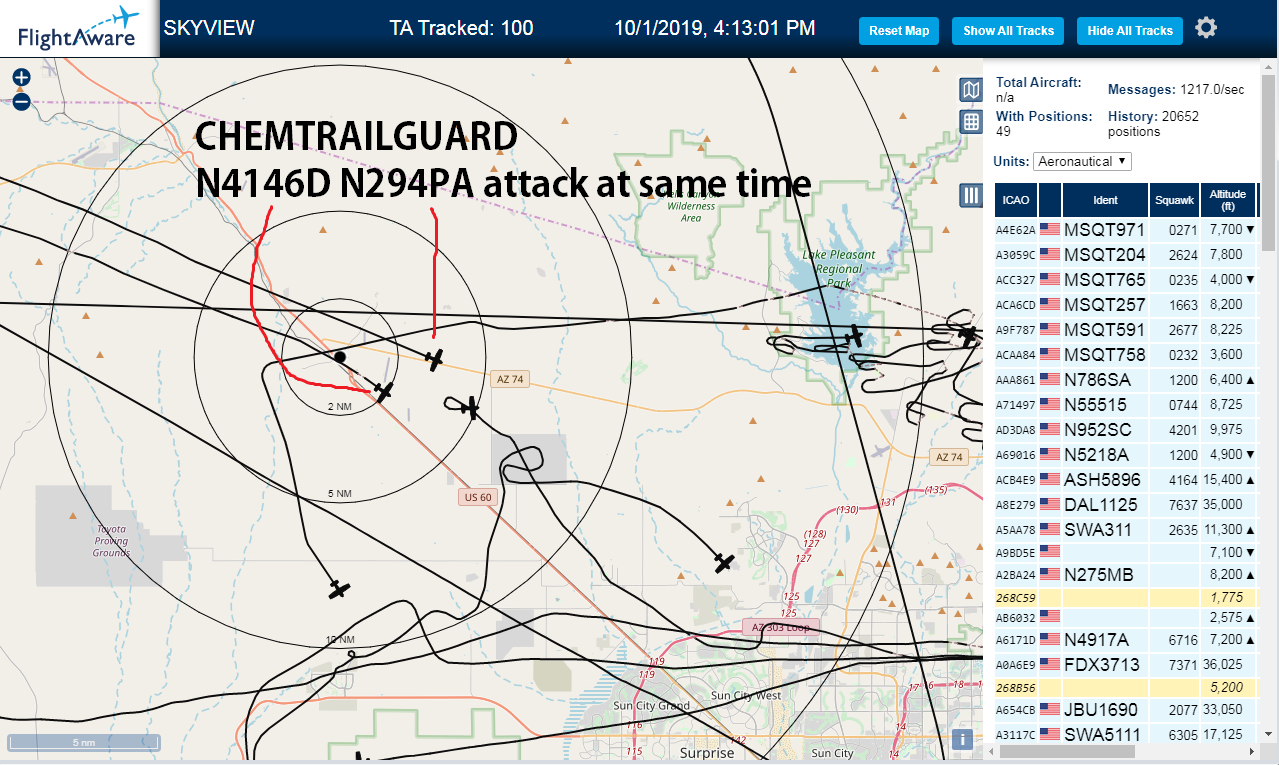Click ICAO code AB6032
The height and width of the screenshot is (765, 1279).
pyautogui.click(x=1015, y=618)
